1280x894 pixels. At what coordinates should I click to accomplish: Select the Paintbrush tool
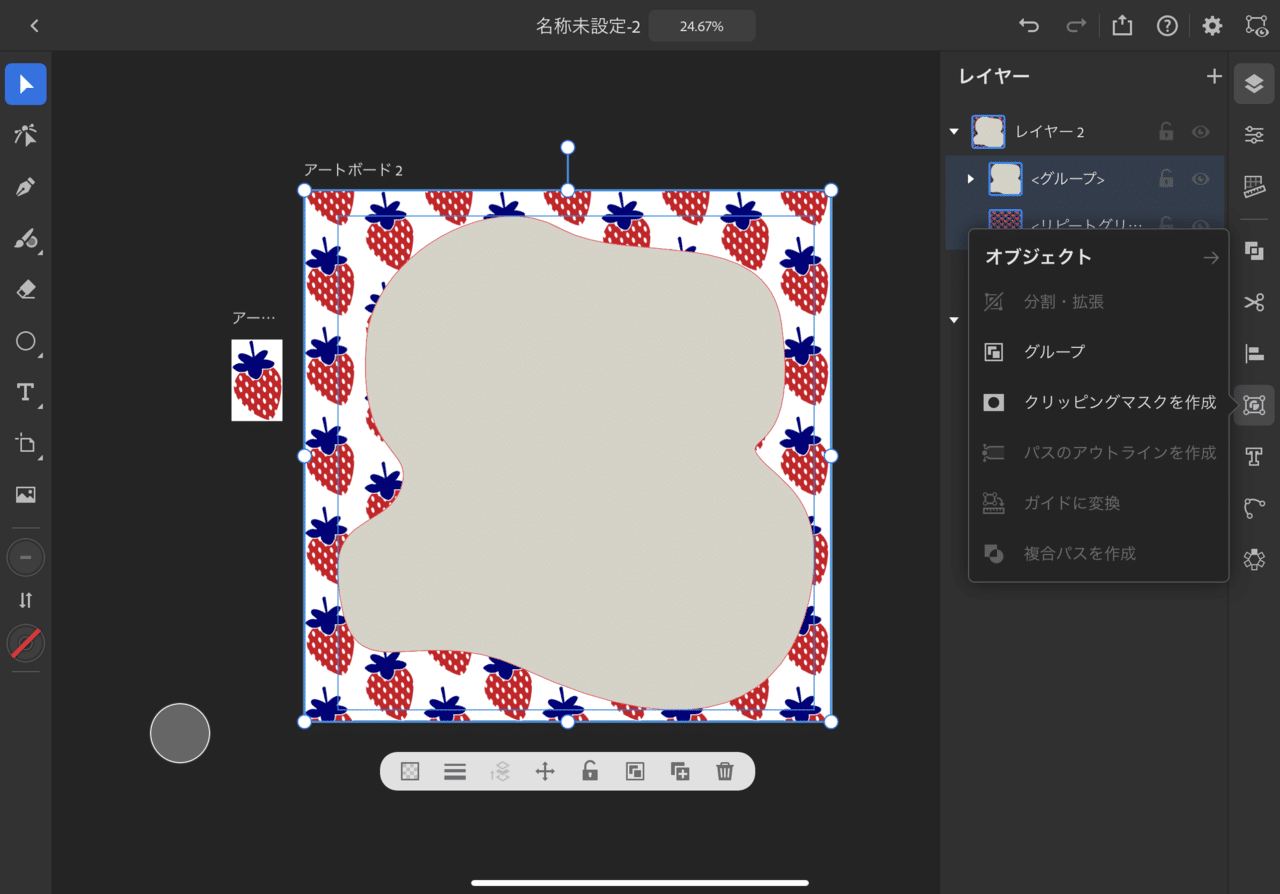click(x=25, y=239)
